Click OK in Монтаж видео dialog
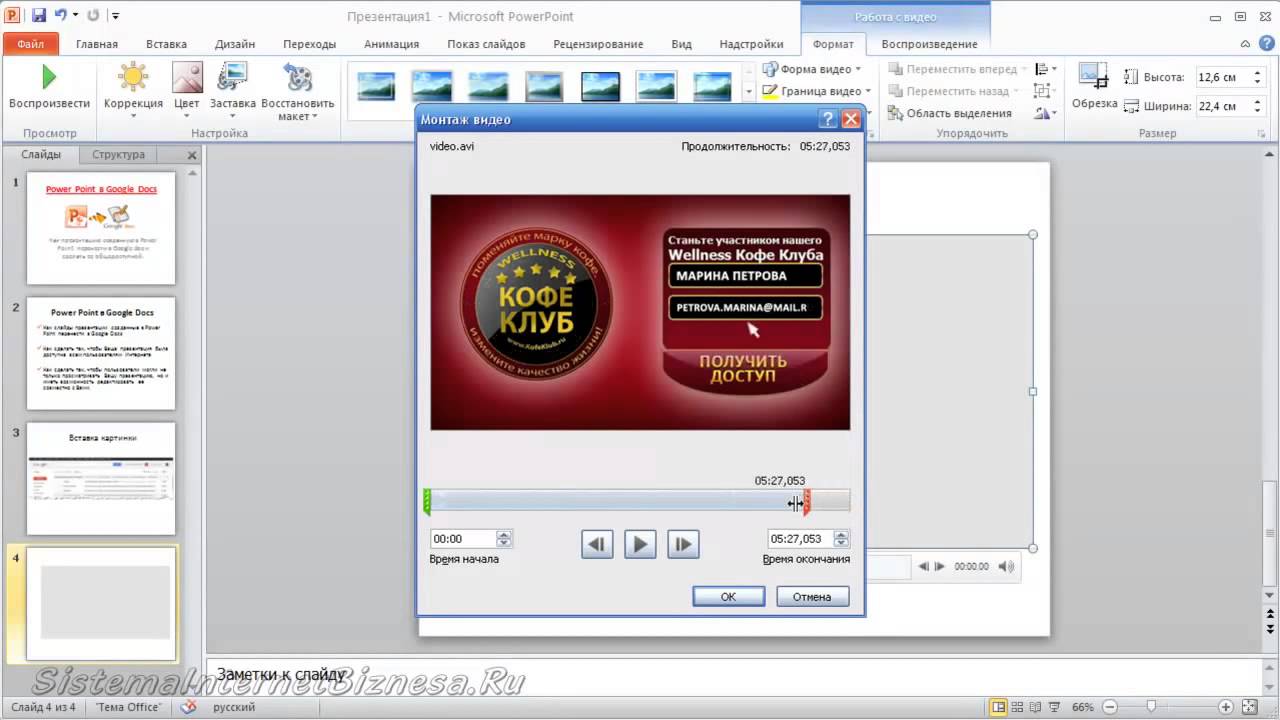The image size is (1280, 720). [x=728, y=596]
